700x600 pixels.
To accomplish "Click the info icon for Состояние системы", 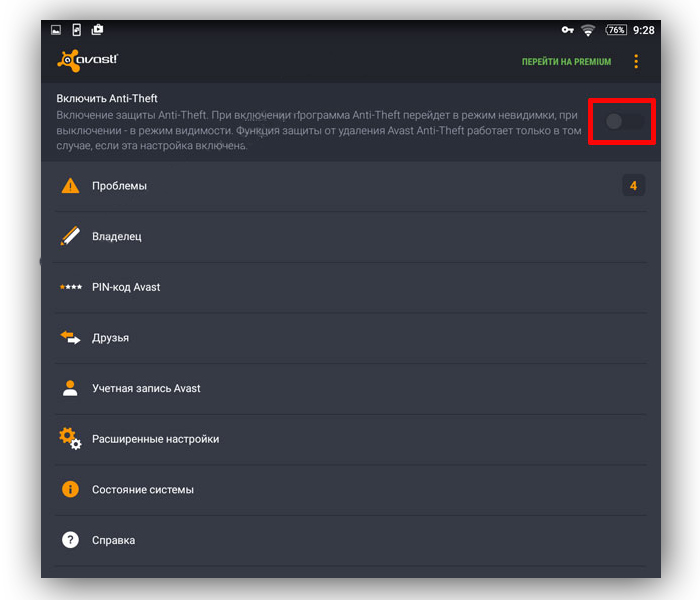I will (x=70, y=489).
